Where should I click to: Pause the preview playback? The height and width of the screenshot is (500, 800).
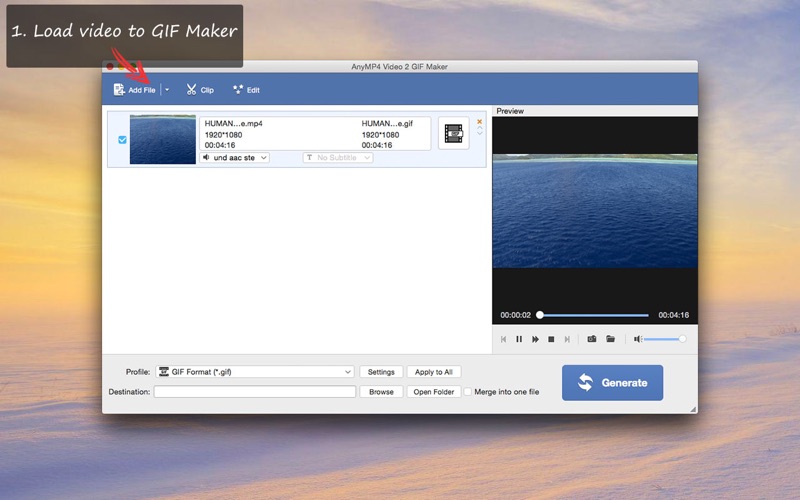point(519,339)
